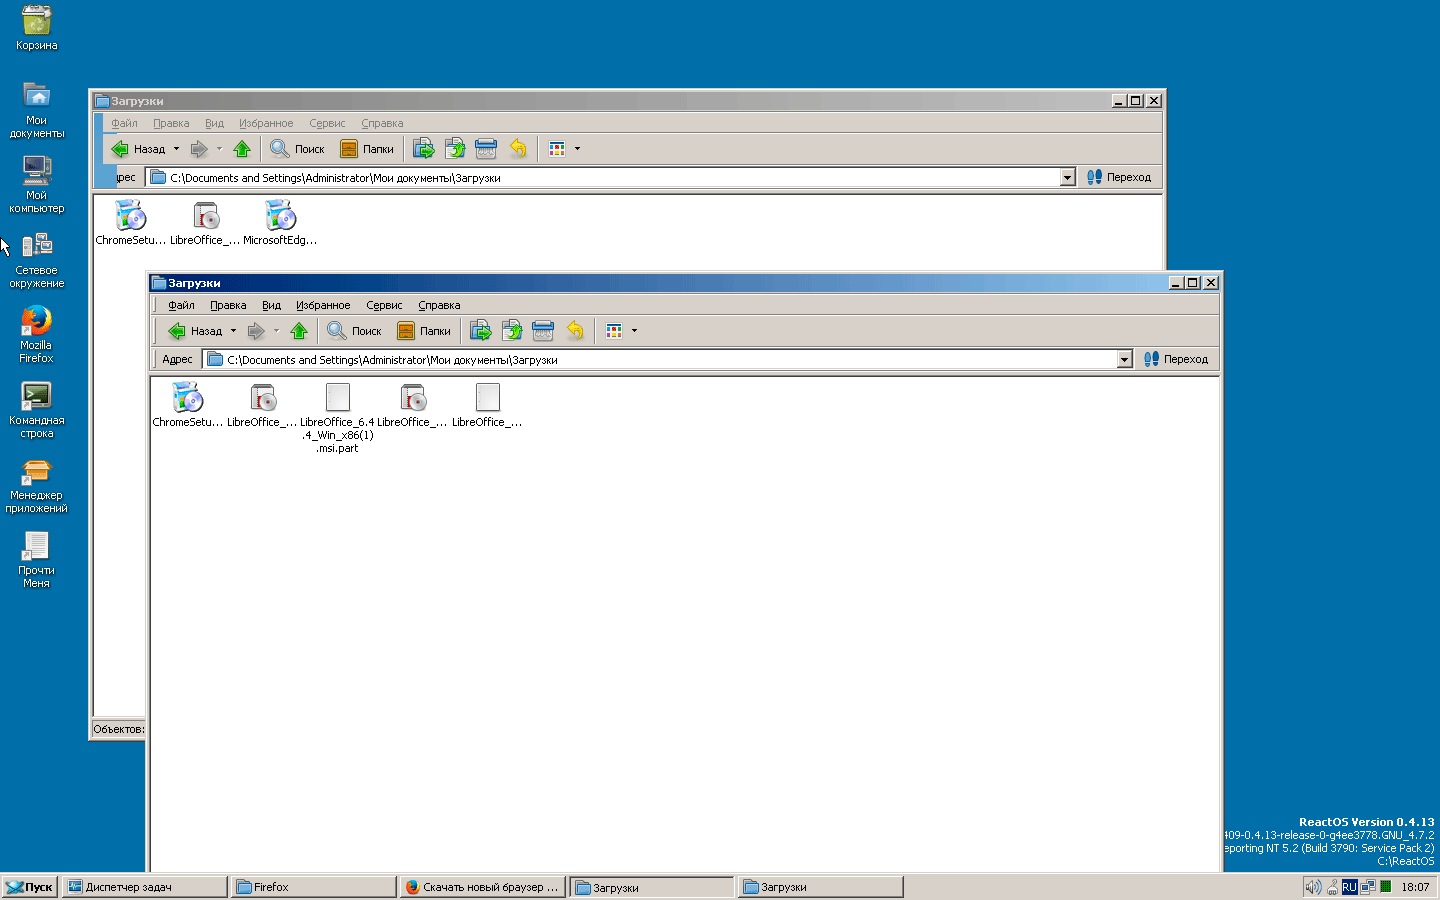Click RU keyboard layout indicator in tray

point(1350,887)
